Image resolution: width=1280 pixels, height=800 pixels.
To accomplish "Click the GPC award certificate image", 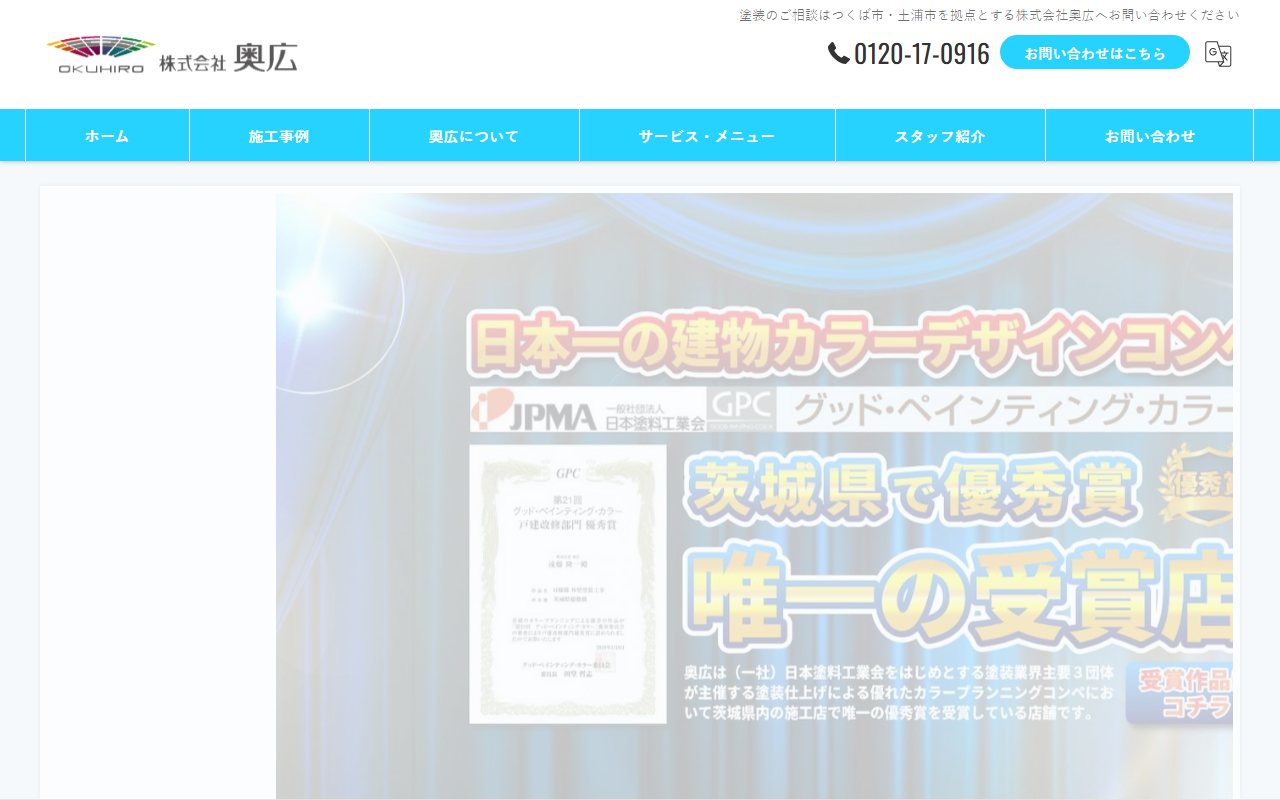I will point(568,584).
